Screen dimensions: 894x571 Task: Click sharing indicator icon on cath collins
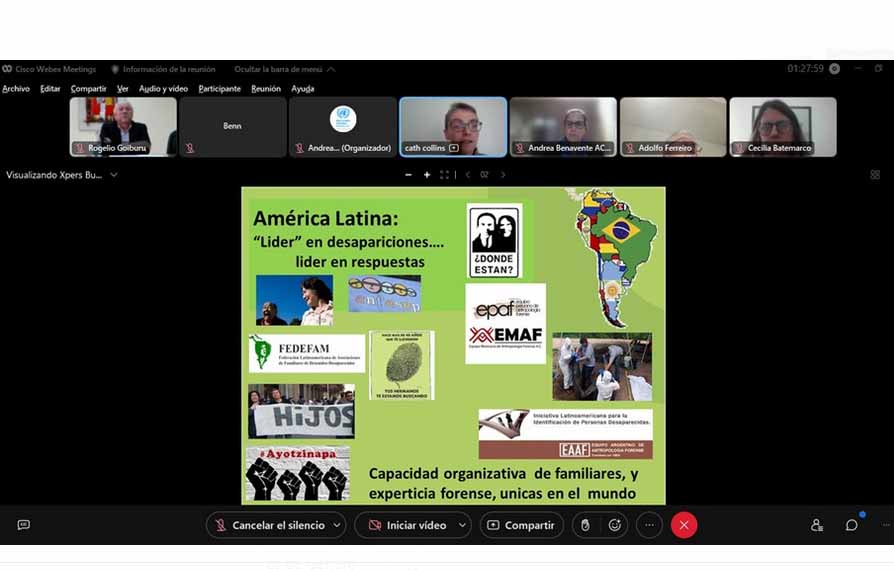[x=454, y=148]
